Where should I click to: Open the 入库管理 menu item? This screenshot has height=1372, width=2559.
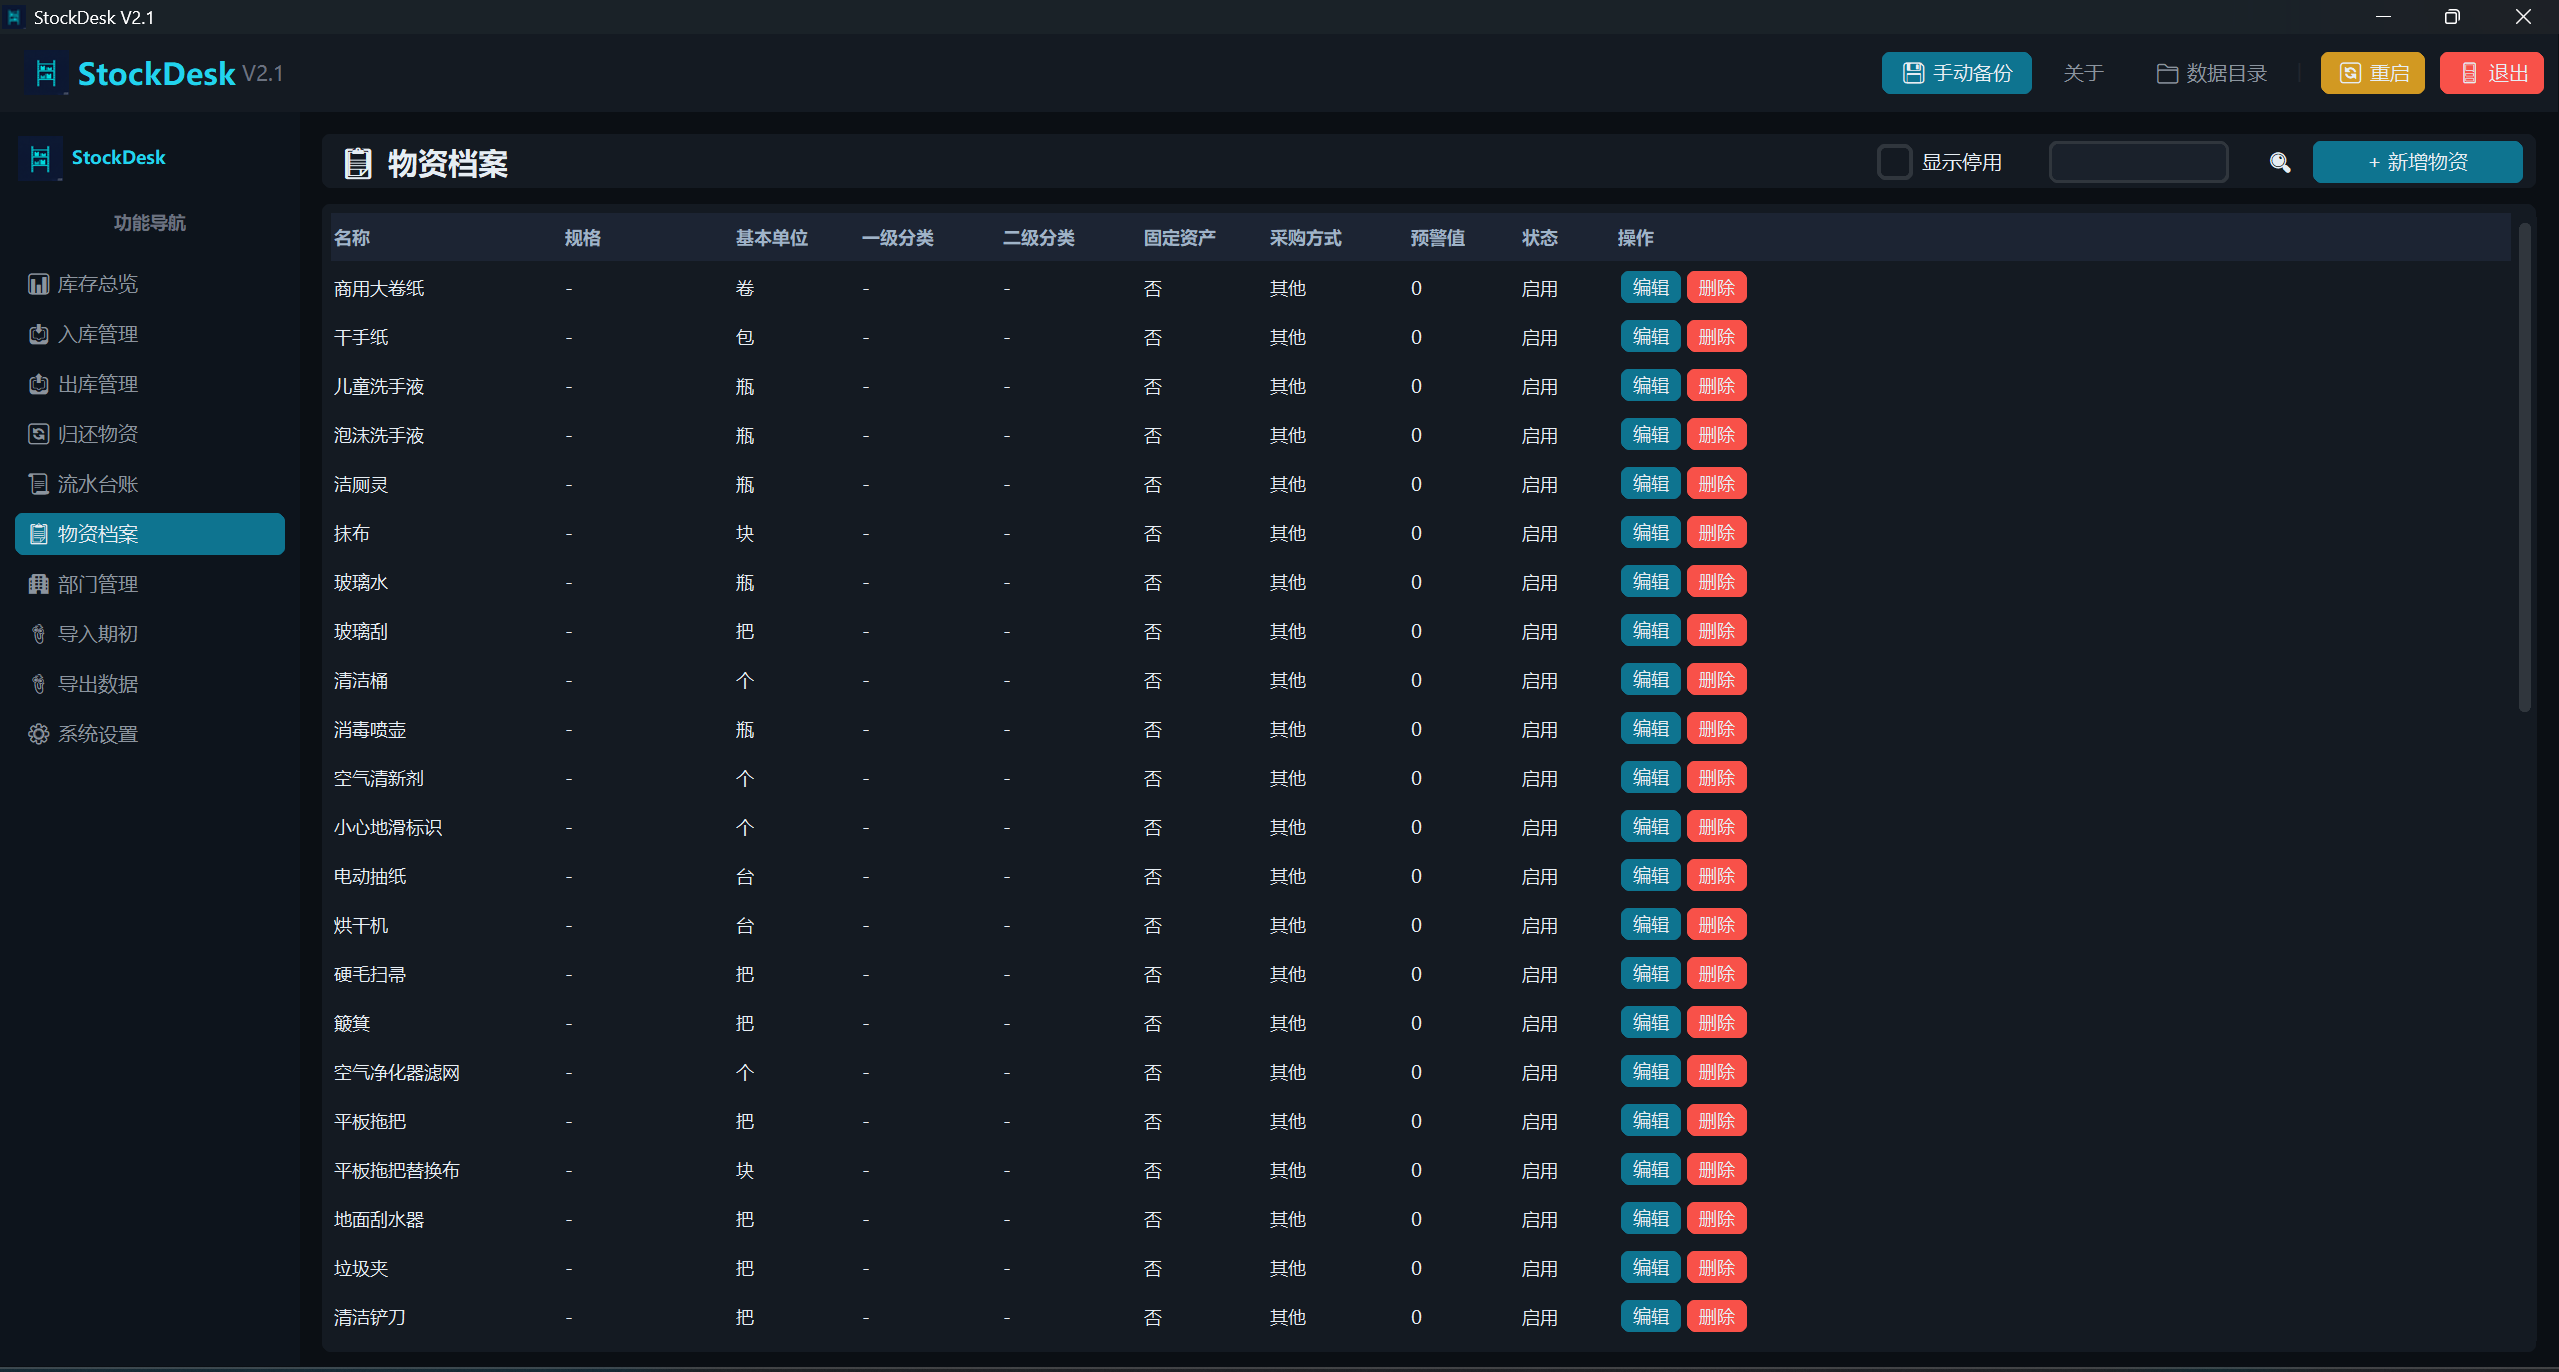pyautogui.click(x=150, y=334)
